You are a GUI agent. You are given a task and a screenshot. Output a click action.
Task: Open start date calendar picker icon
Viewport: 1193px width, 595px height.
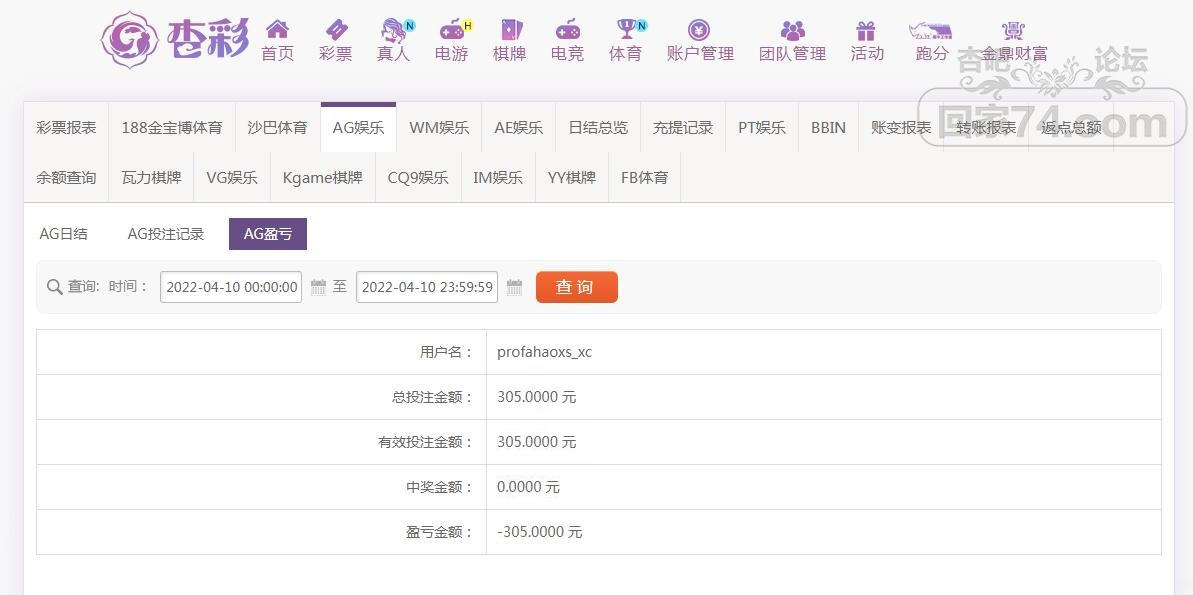coord(318,287)
